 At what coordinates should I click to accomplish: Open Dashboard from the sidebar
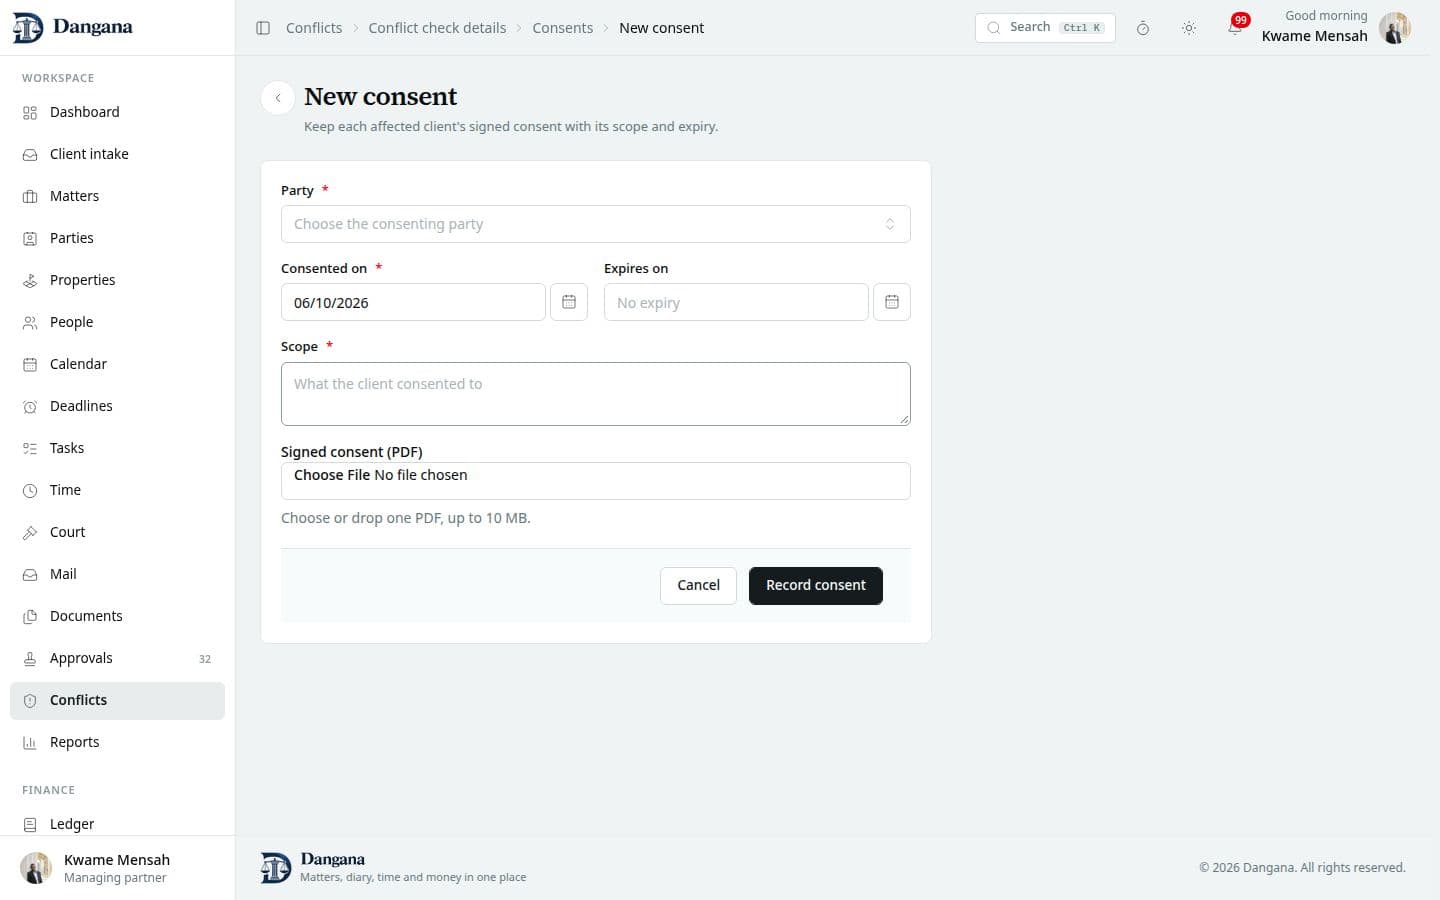click(x=117, y=112)
